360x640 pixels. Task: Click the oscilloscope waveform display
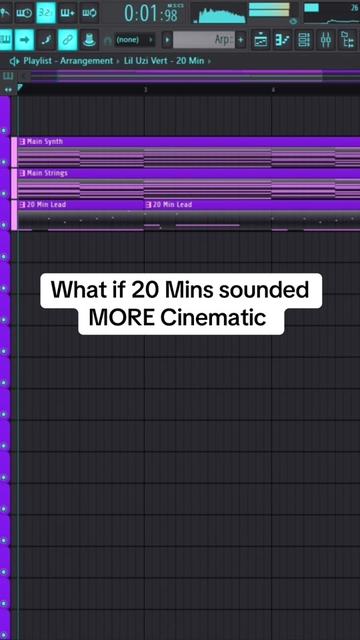point(220,13)
